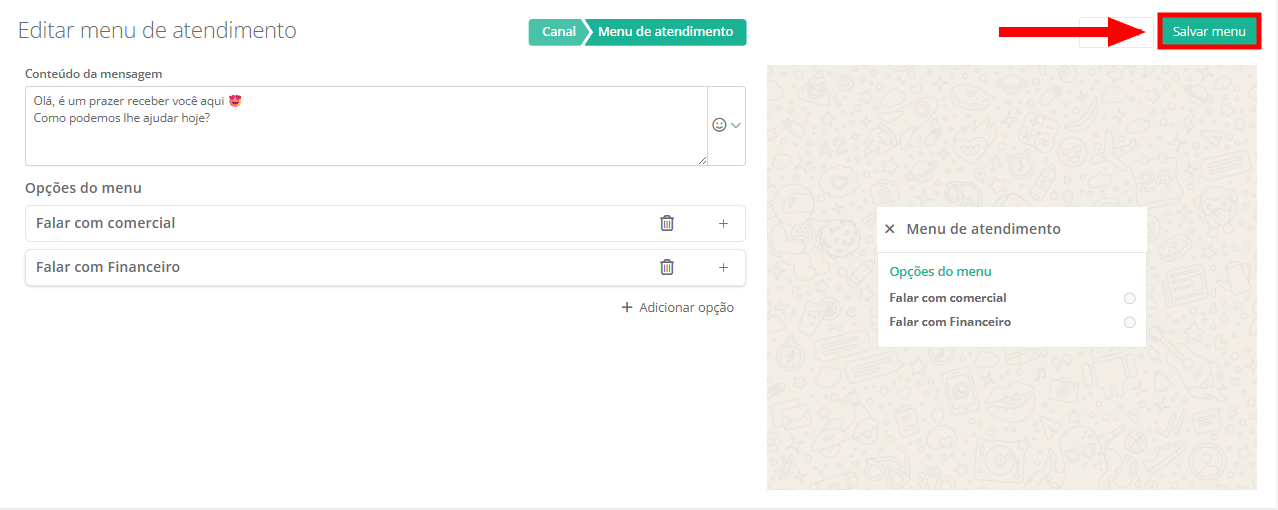The height and width of the screenshot is (510, 1278).
Task: Open the emoji picker smiley icon
Action: (719, 125)
